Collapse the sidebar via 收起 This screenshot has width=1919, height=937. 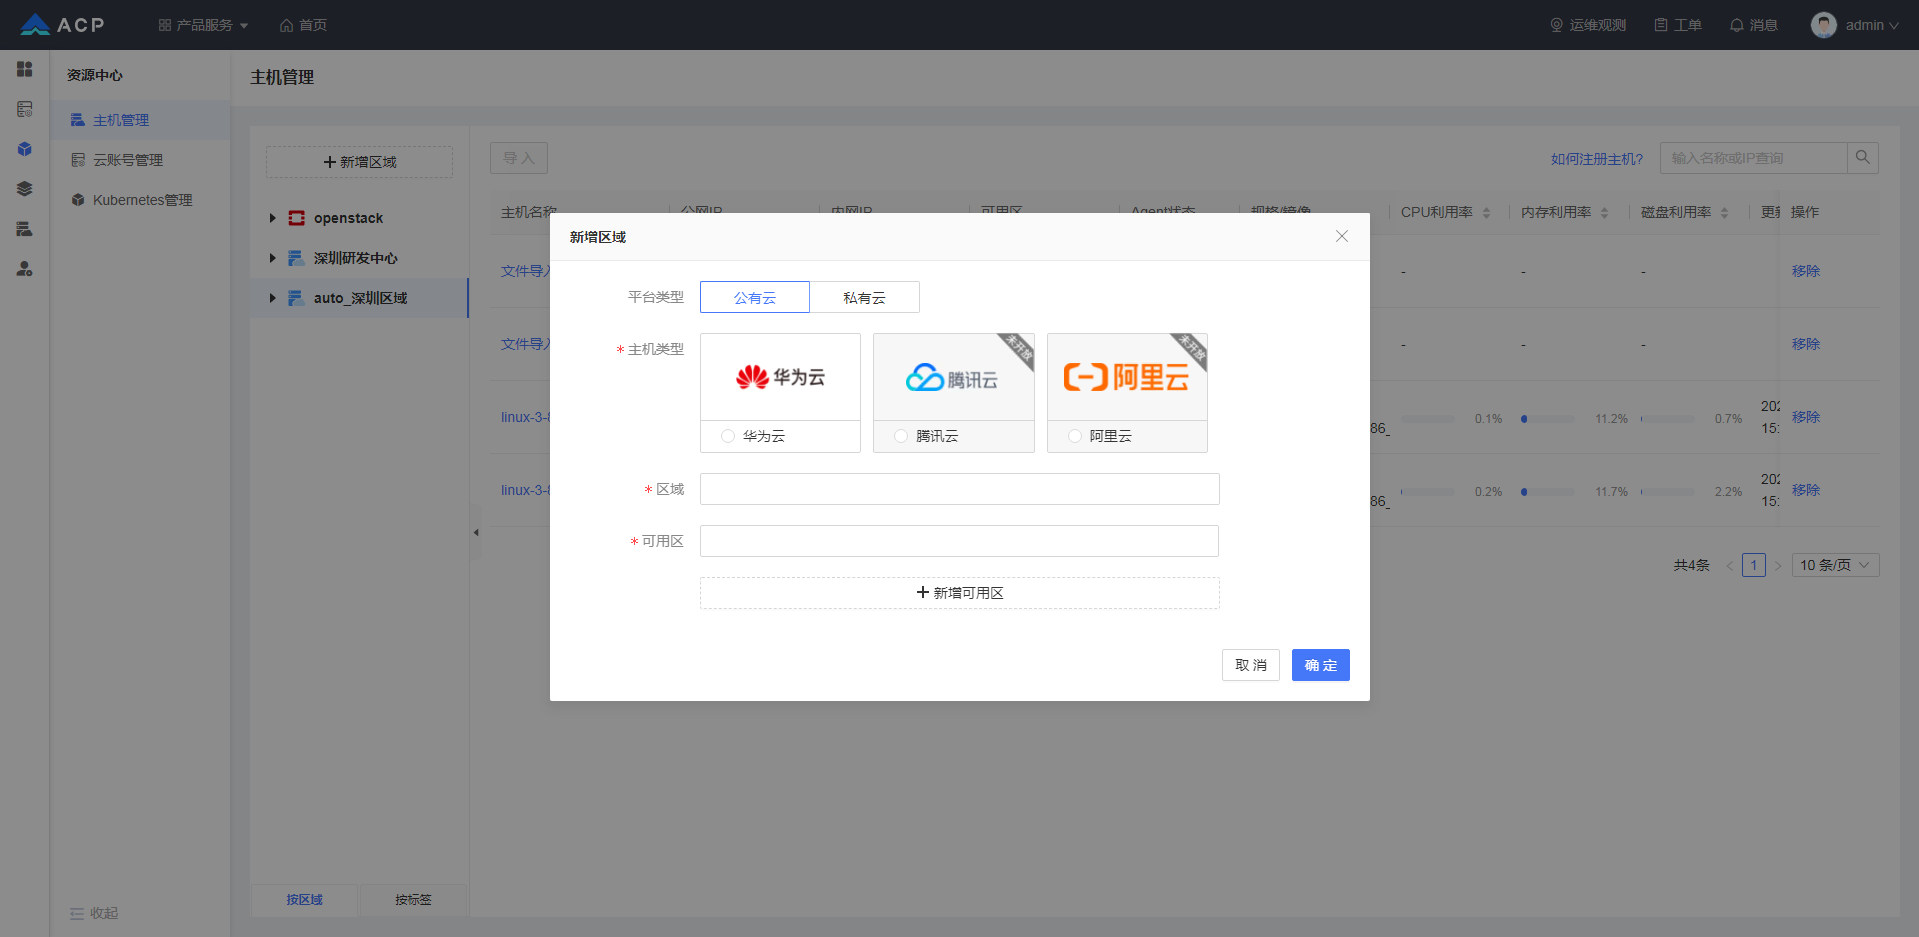click(94, 913)
